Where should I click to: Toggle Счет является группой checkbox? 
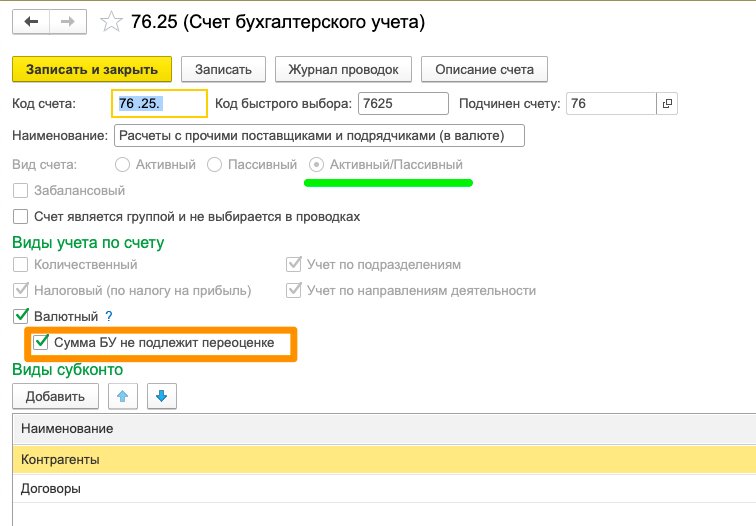coord(20,216)
